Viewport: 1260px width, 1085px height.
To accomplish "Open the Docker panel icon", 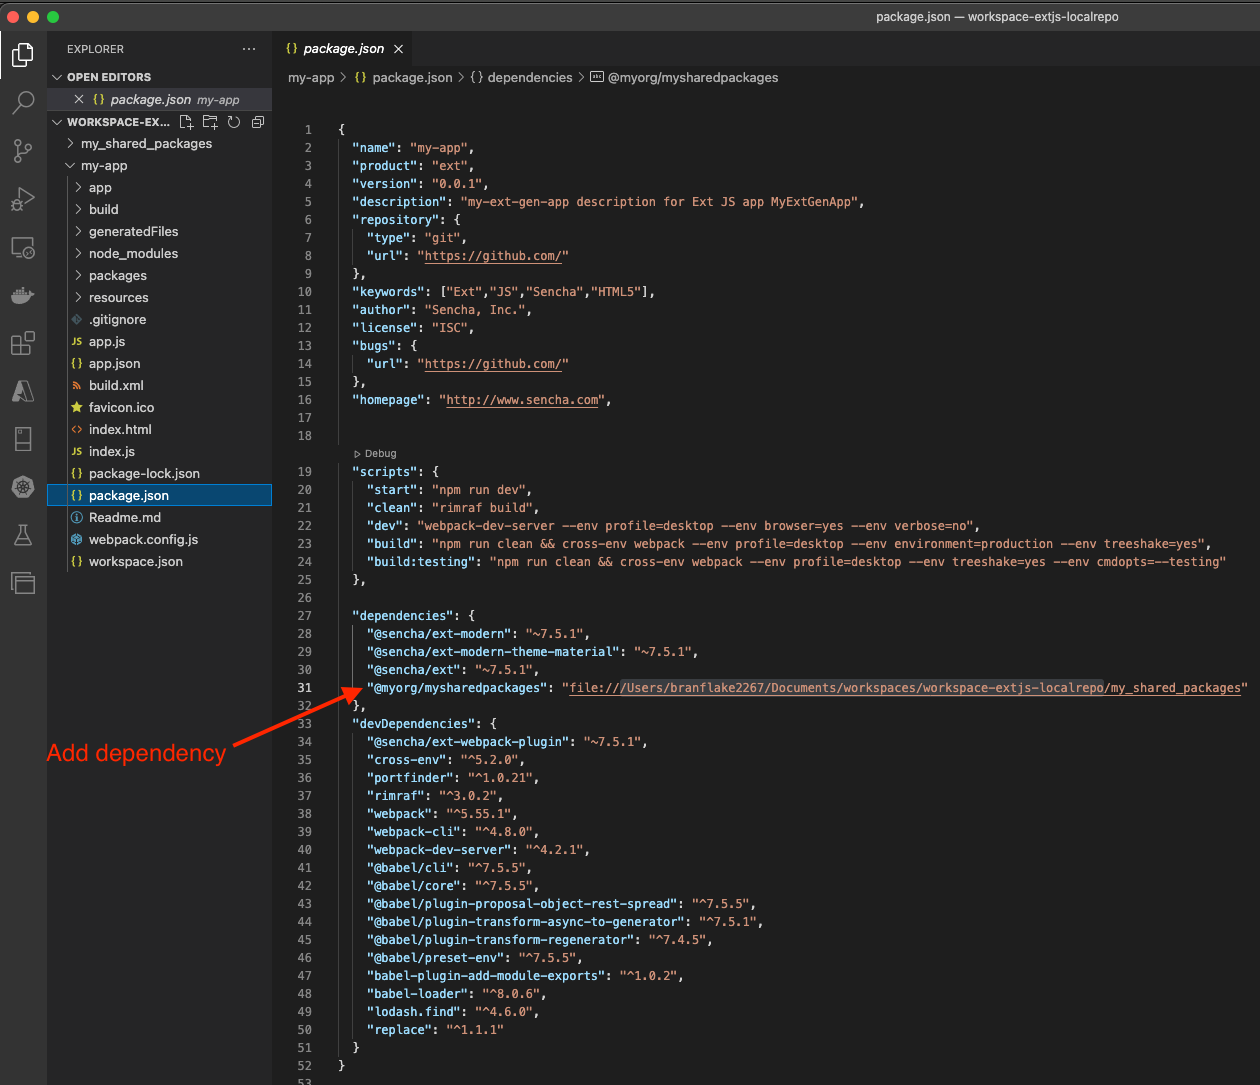I will tap(23, 295).
